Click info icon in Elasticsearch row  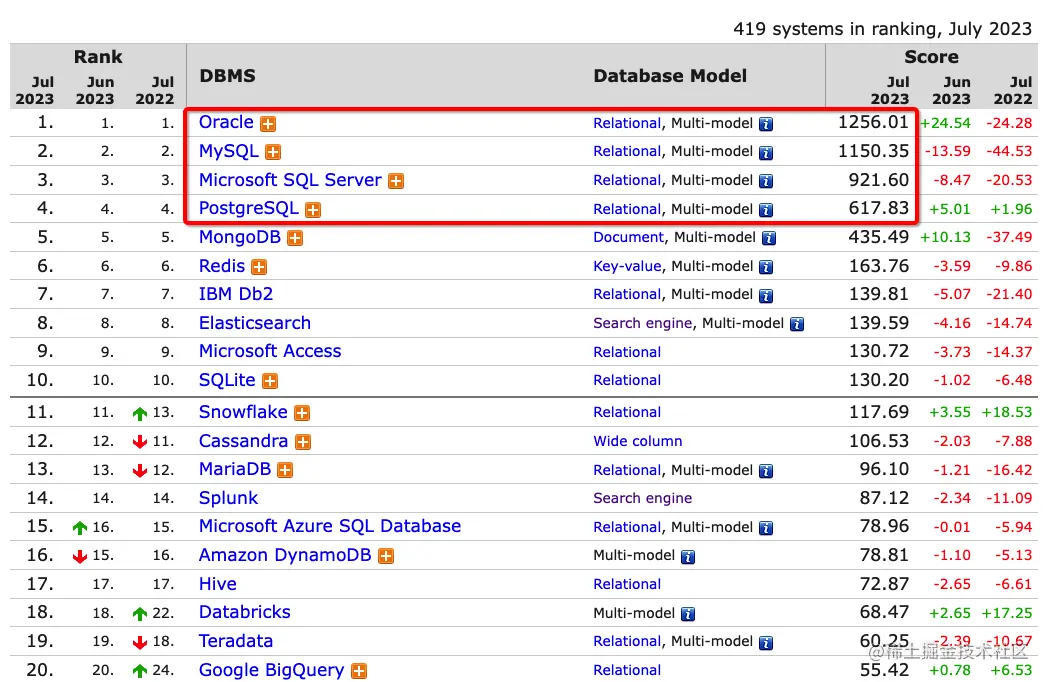(x=797, y=324)
